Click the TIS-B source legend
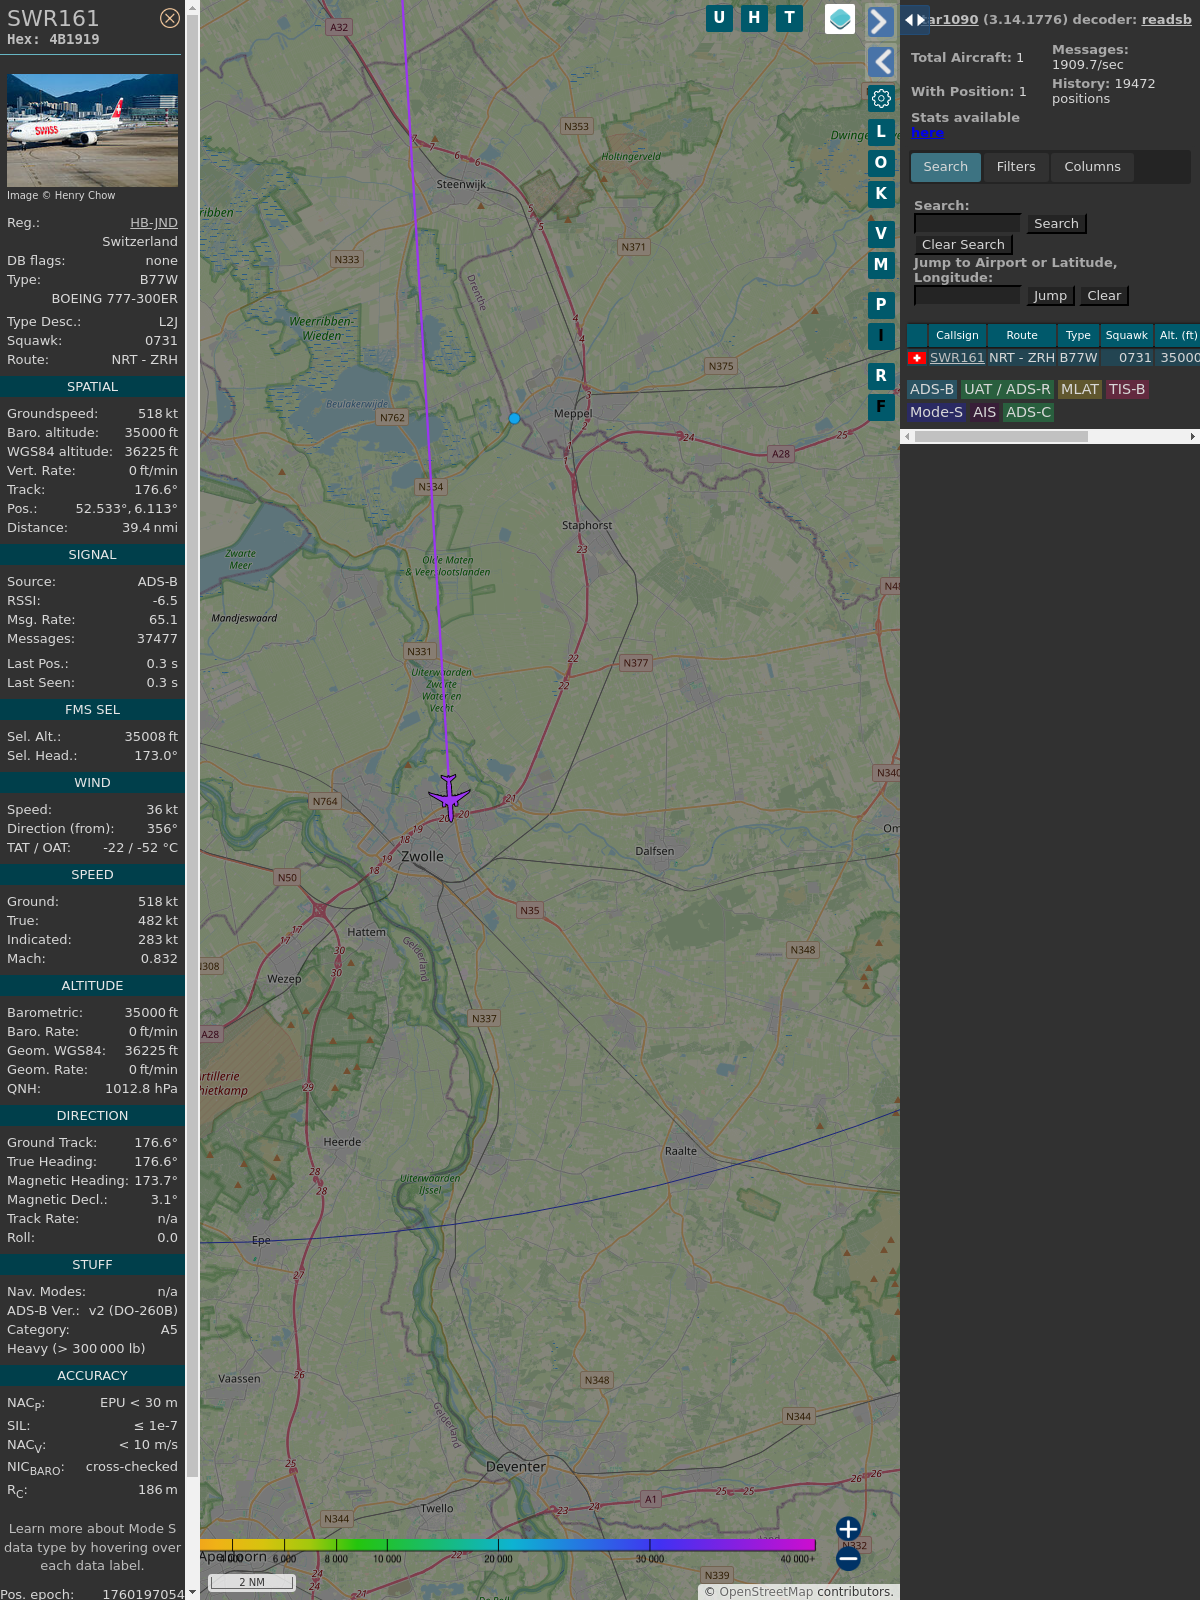The image size is (1200, 1600). click(1127, 389)
